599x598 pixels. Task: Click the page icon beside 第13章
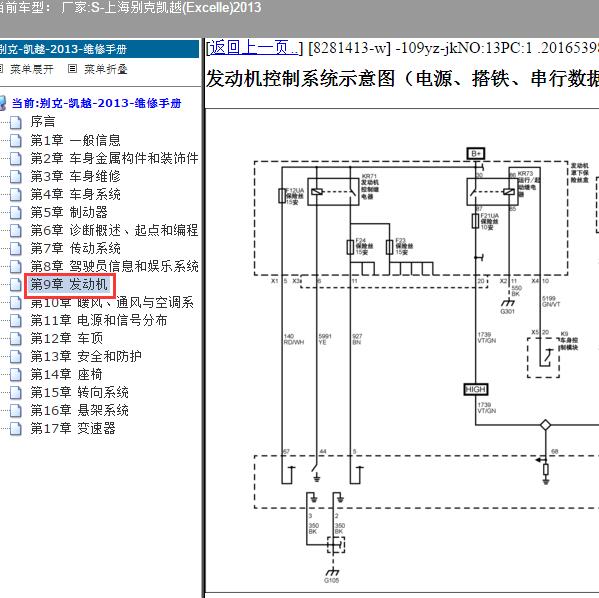point(16,357)
